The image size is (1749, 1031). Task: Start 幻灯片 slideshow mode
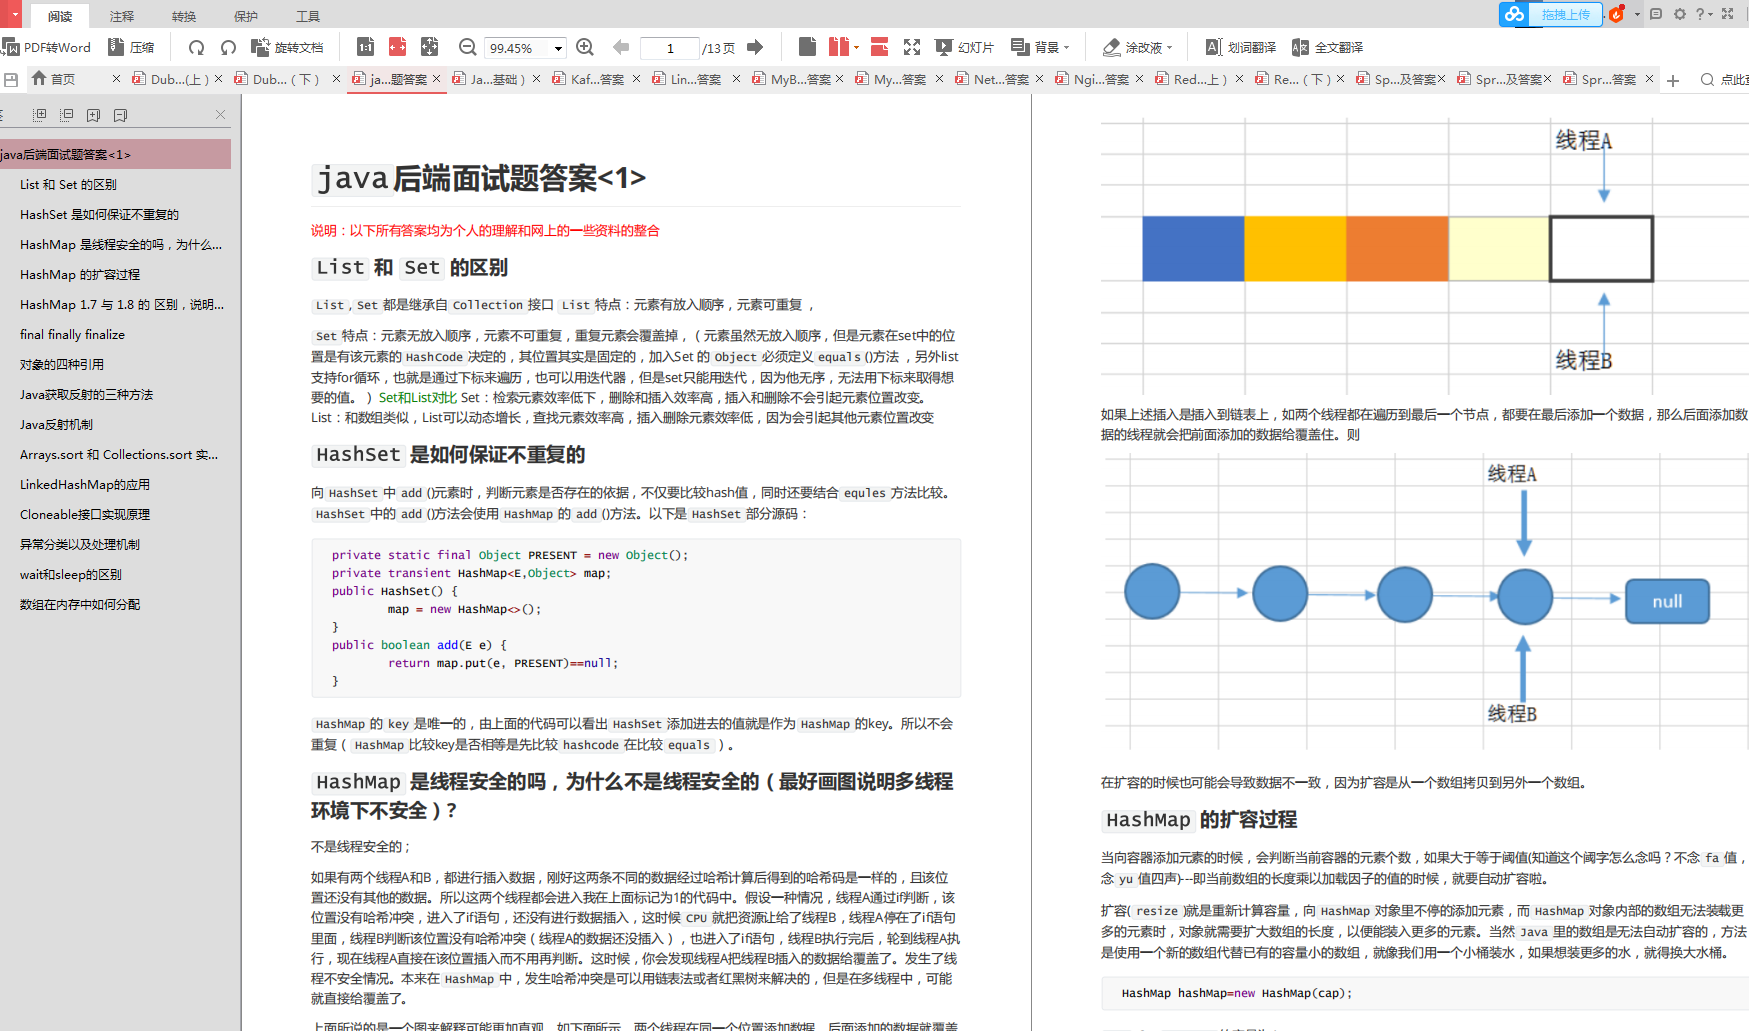coord(965,47)
